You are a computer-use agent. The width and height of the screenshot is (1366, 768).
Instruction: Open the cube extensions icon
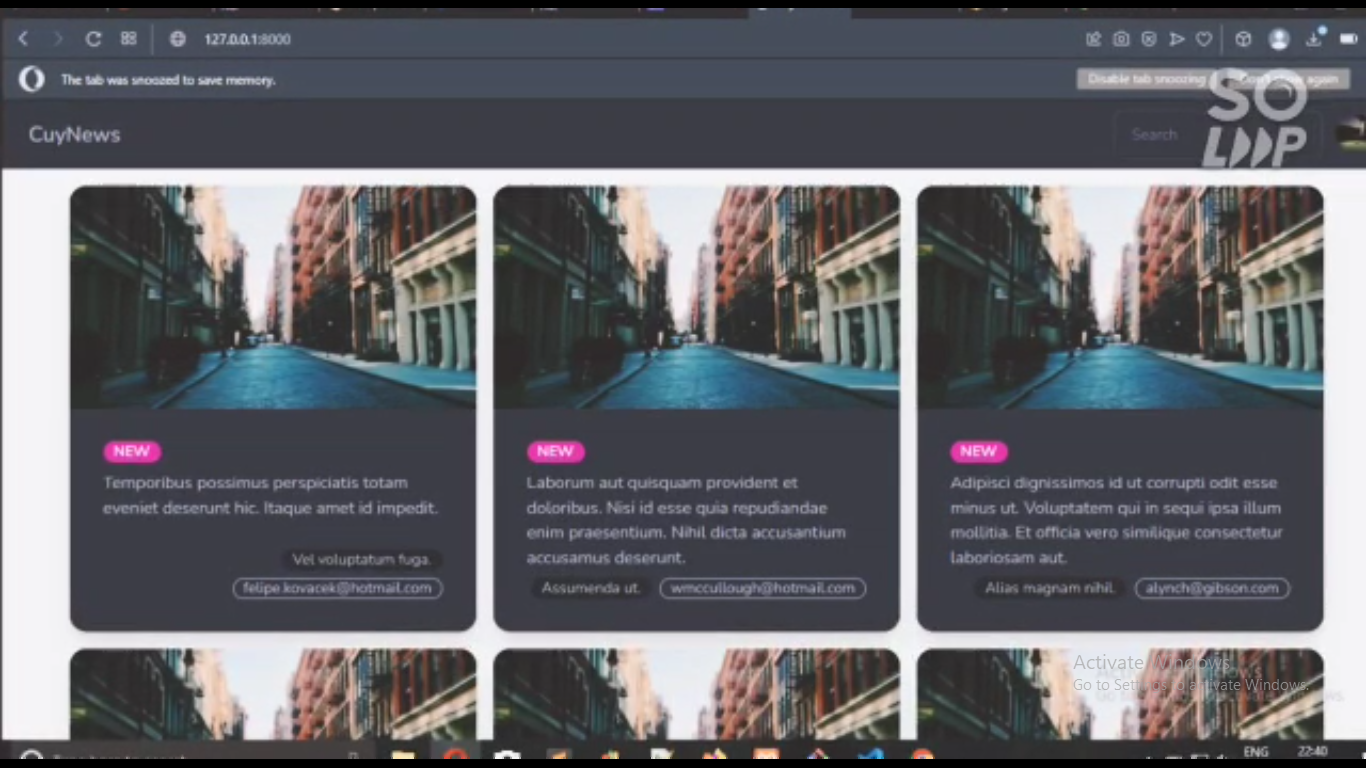1243,39
